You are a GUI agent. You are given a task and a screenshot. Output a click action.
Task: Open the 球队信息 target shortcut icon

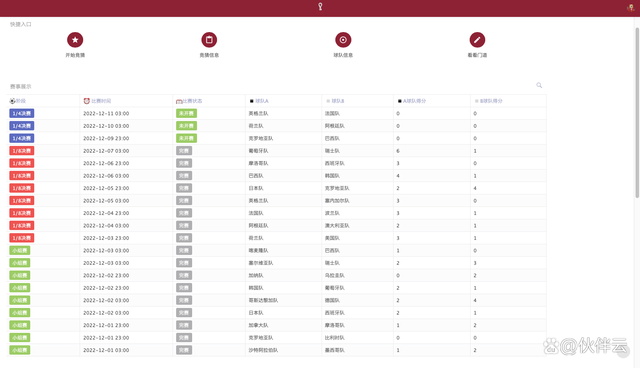point(343,40)
